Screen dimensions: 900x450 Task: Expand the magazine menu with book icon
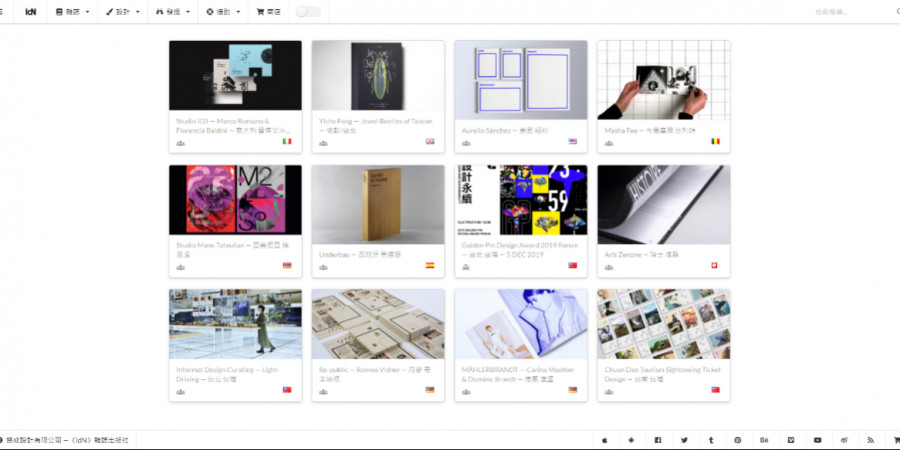click(x=73, y=11)
